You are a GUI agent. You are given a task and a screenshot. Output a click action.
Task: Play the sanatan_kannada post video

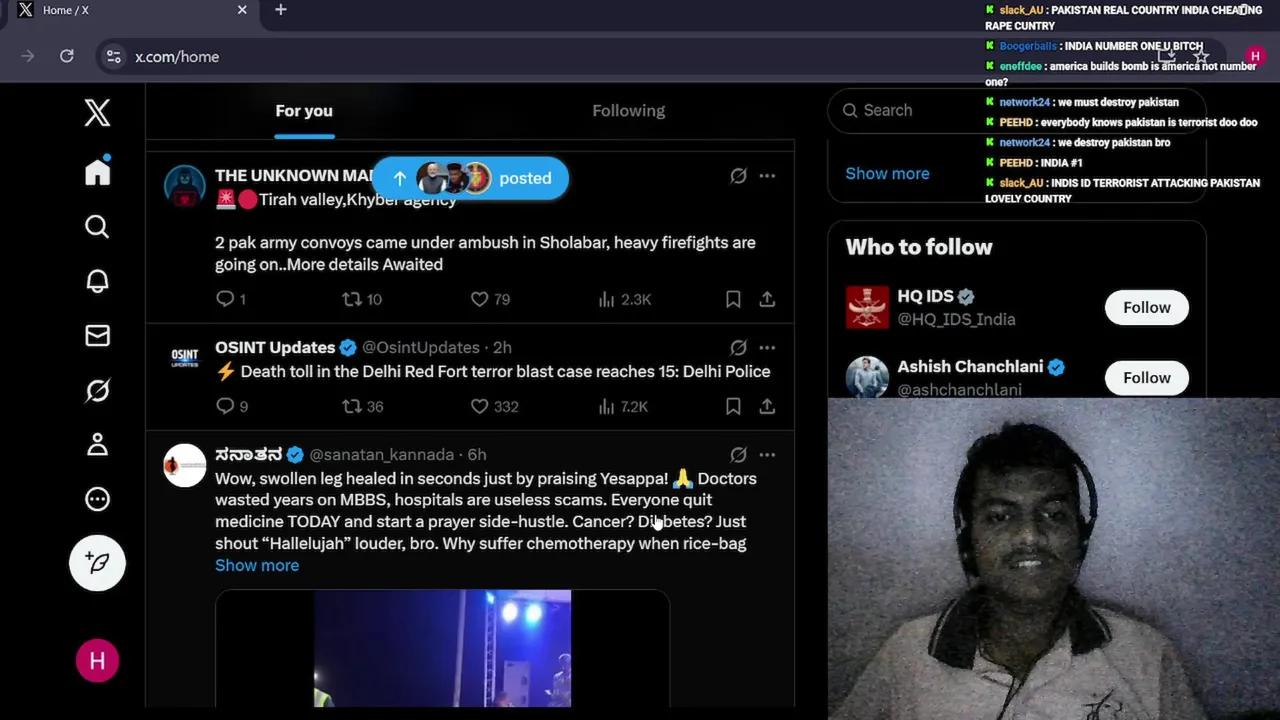coord(442,648)
